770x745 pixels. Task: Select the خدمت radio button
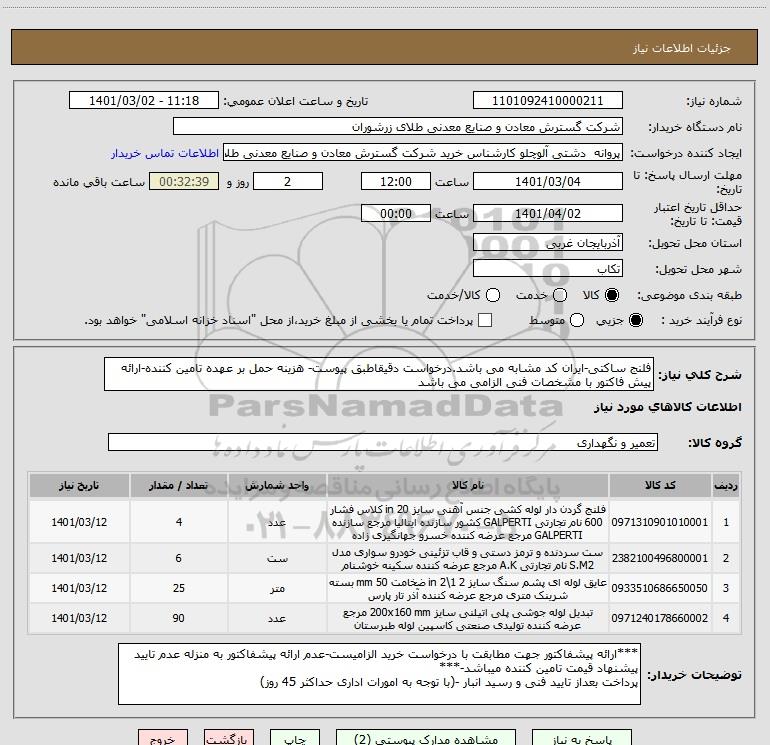coord(560,295)
